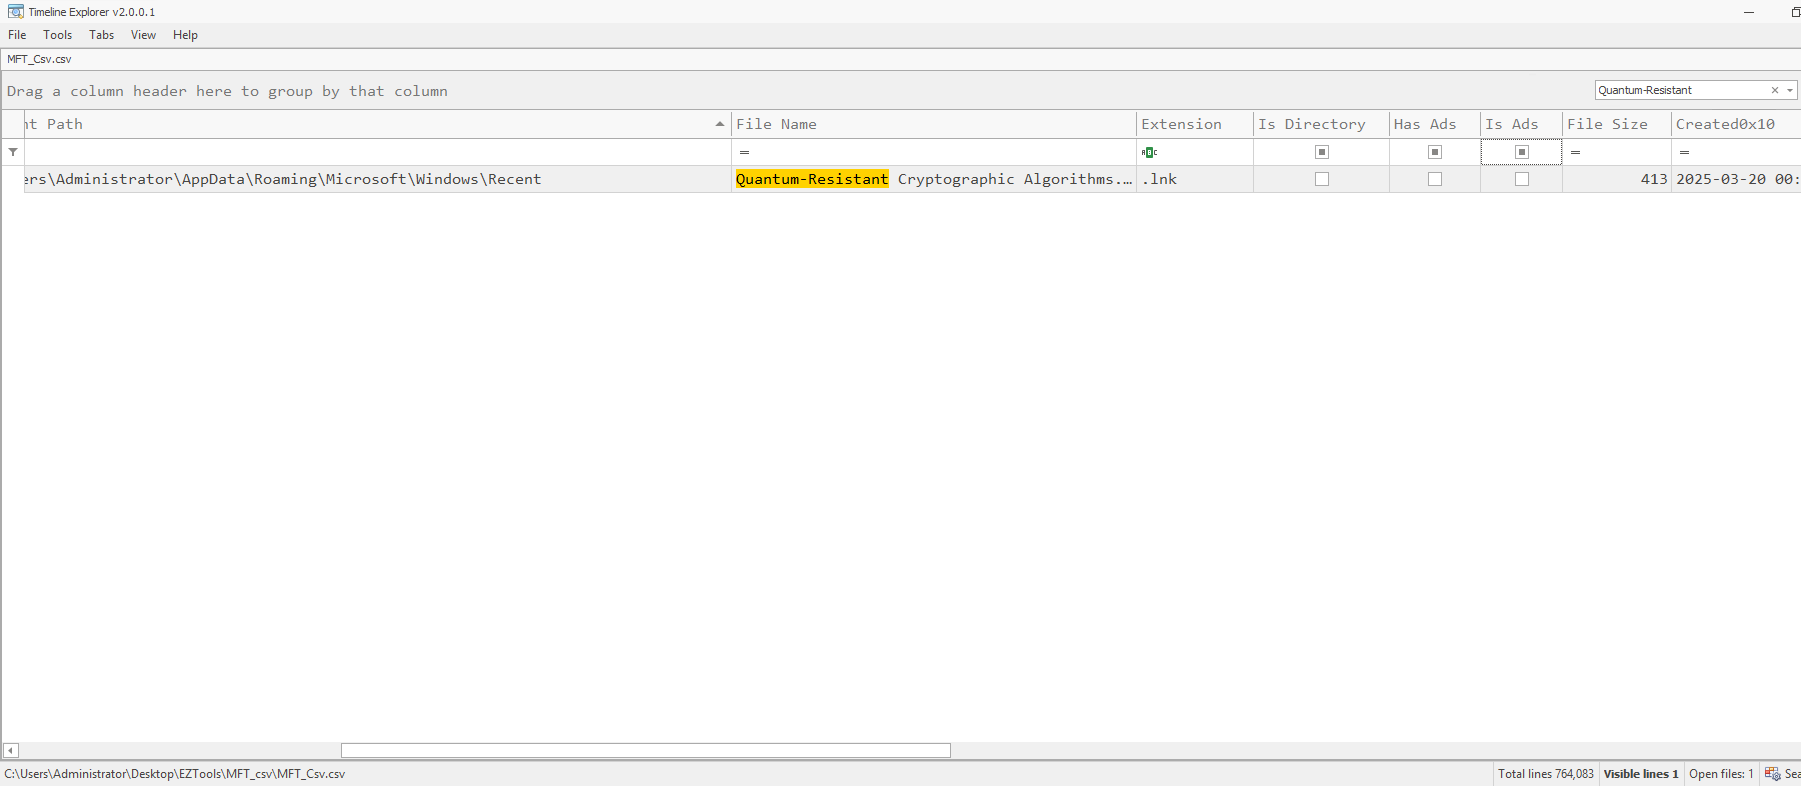Click the equals operator icon under File Size
The height and width of the screenshot is (786, 1801).
[1575, 152]
